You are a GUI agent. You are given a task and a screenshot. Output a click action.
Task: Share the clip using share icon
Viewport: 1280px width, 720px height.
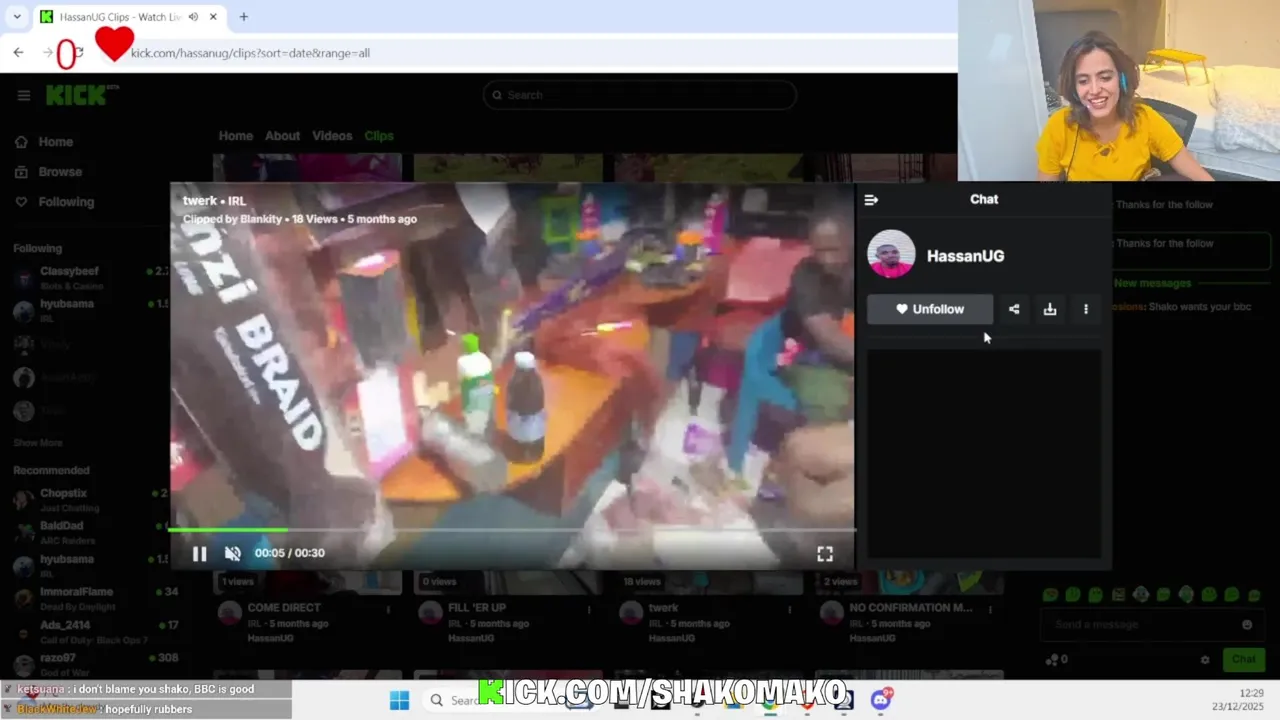point(1014,309)
